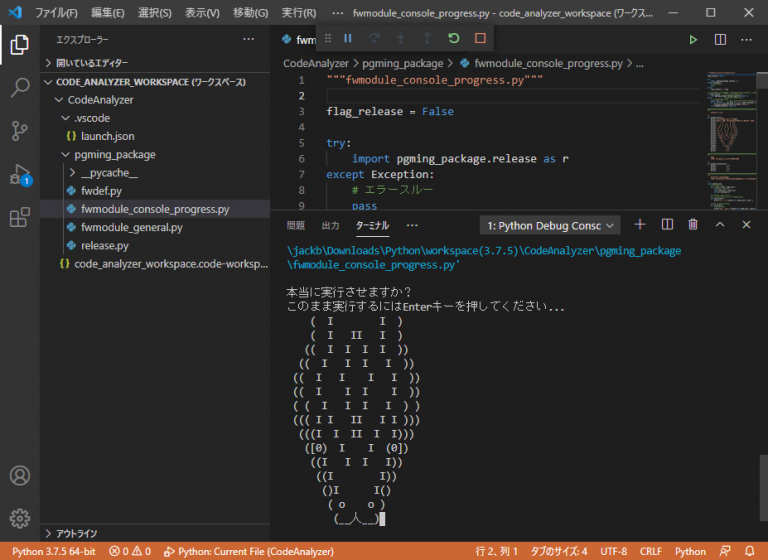Maximize the panel size with up chevron
Image resolution: width=768 pixels, height=560 pixels.
pyautogui.click(x=719, y=225)
